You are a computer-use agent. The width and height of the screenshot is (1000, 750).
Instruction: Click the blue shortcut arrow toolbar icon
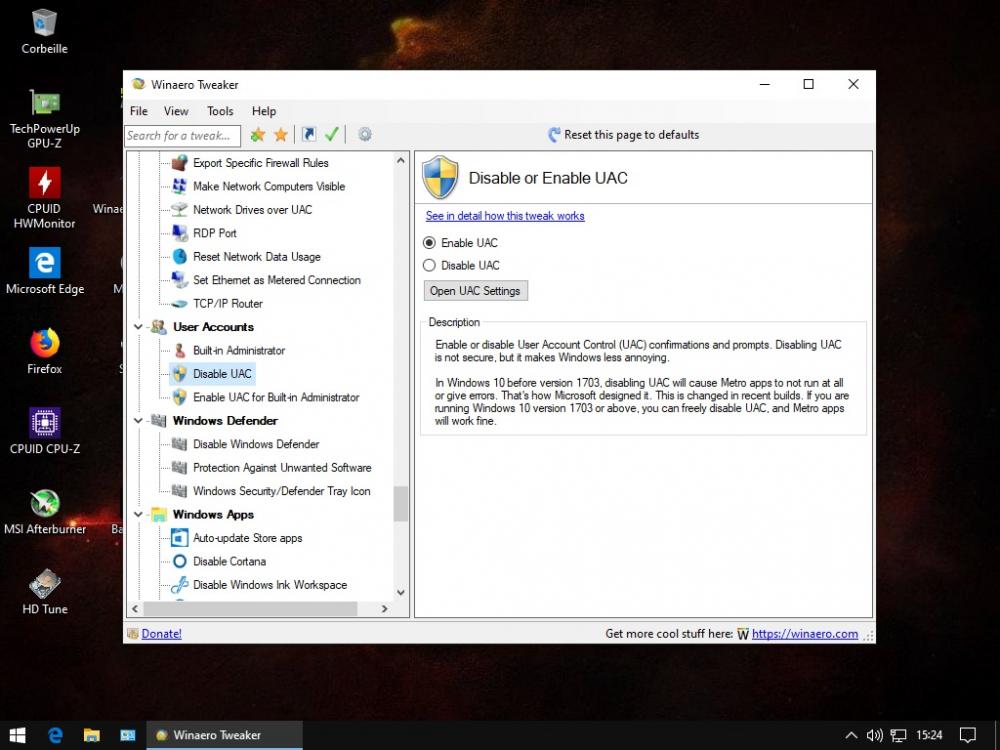click(x=309, y=135)
